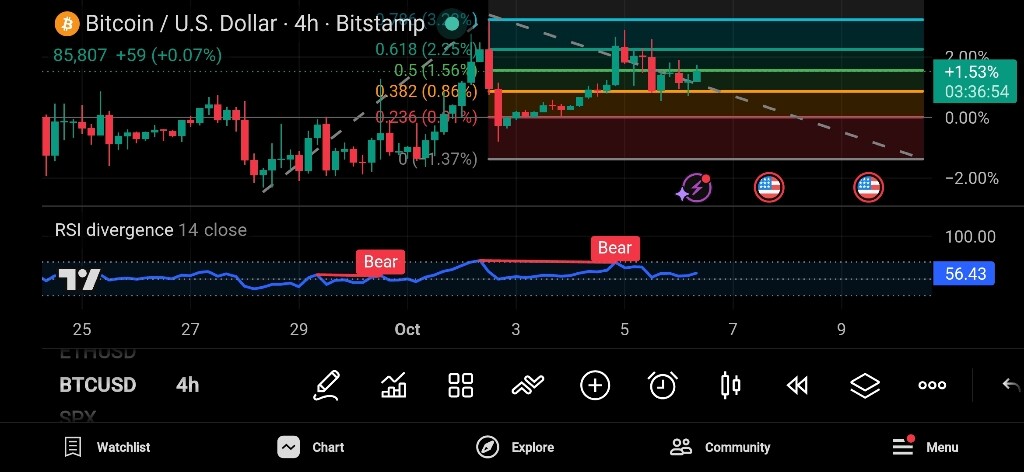Tap date 27 on the time axis
Viewport: 1024px width, 472px height.
(x=190, y=330)
